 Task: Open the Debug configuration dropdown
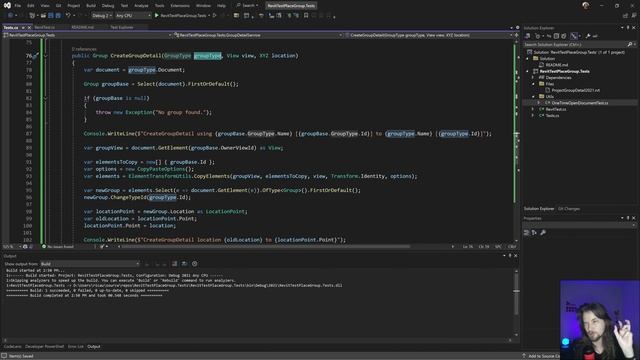(102, 16)
